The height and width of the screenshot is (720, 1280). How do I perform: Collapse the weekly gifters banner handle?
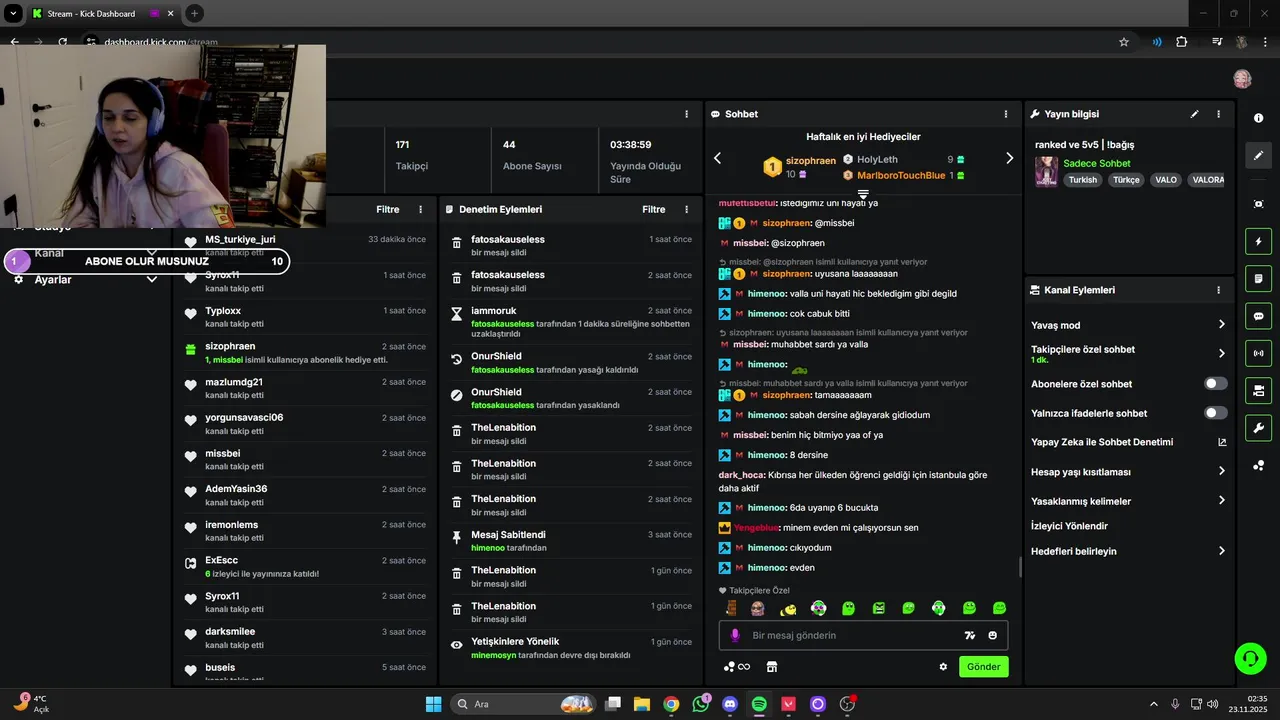pyautogui.click(x=863, y=193)
